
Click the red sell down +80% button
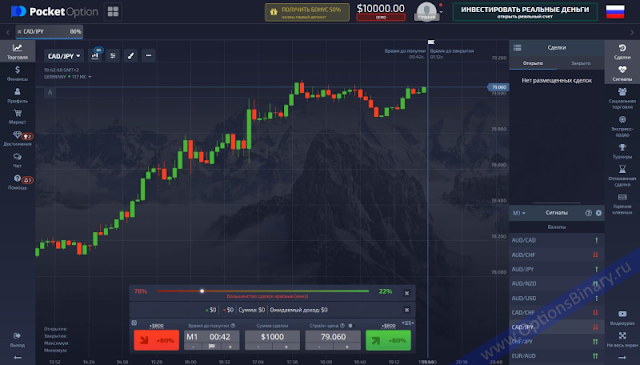[156, 340]
